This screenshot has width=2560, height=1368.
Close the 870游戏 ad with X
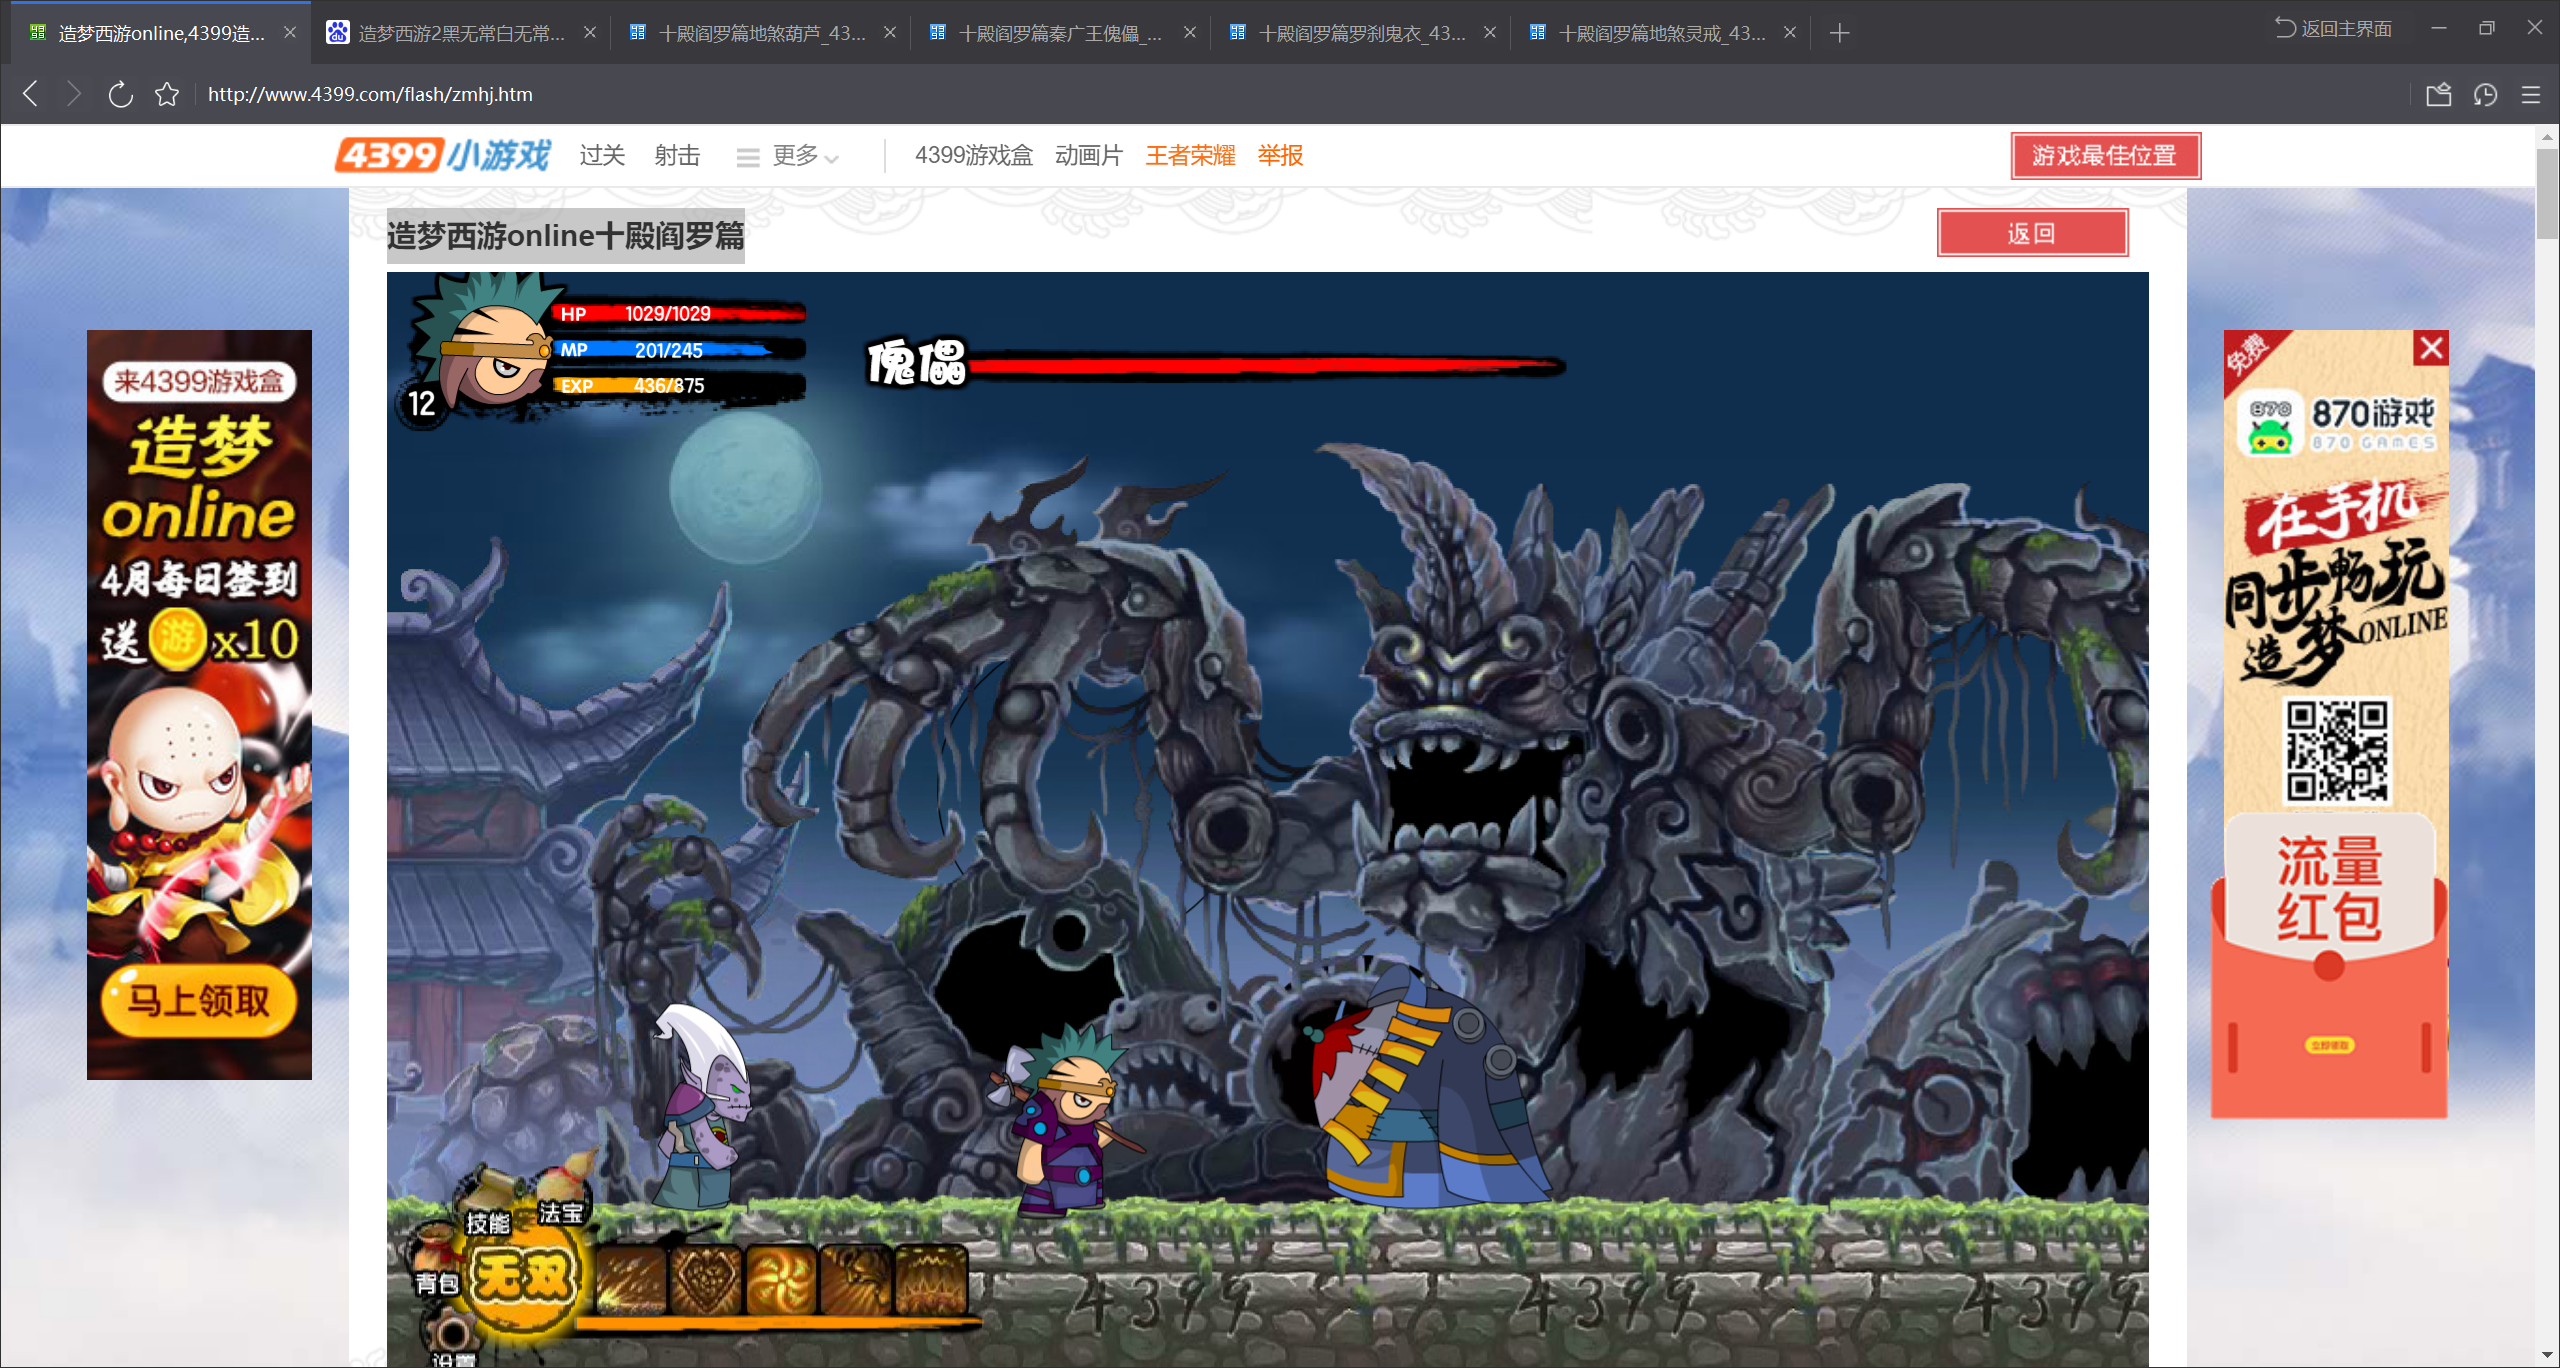pyautogui.click(x=2431, y=348)
